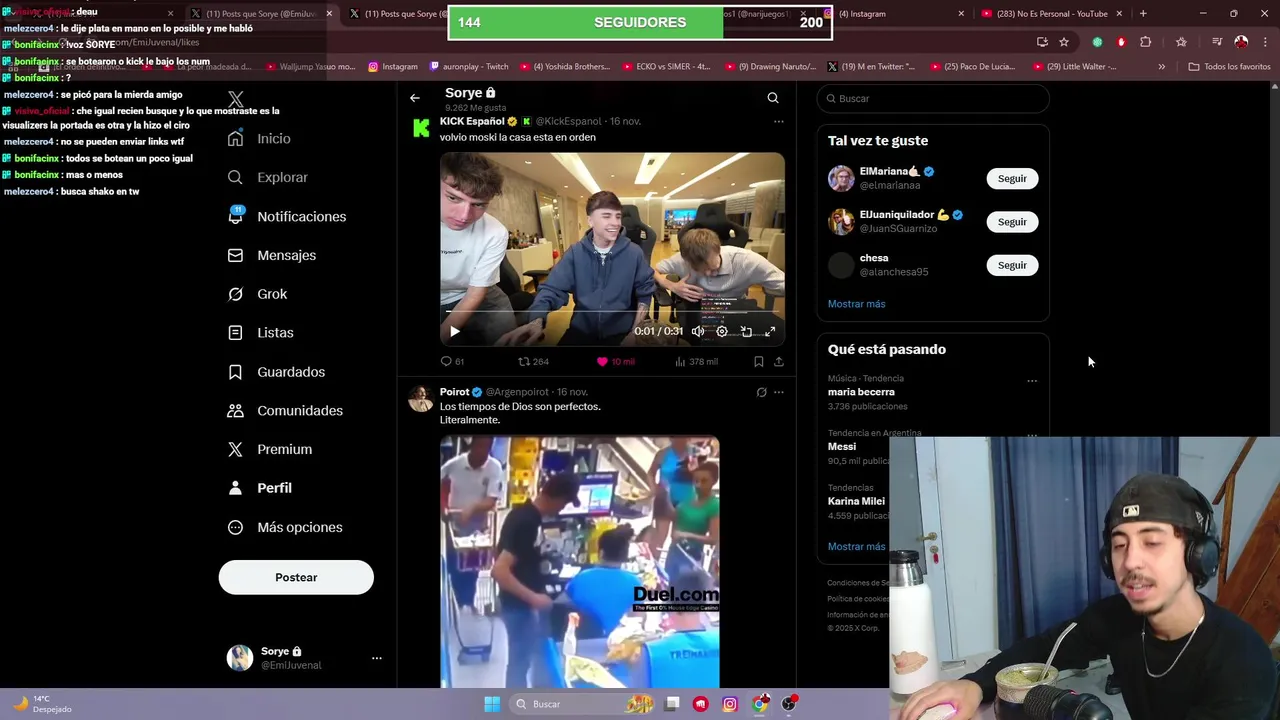Open options for maria becerra trend

1032,381
